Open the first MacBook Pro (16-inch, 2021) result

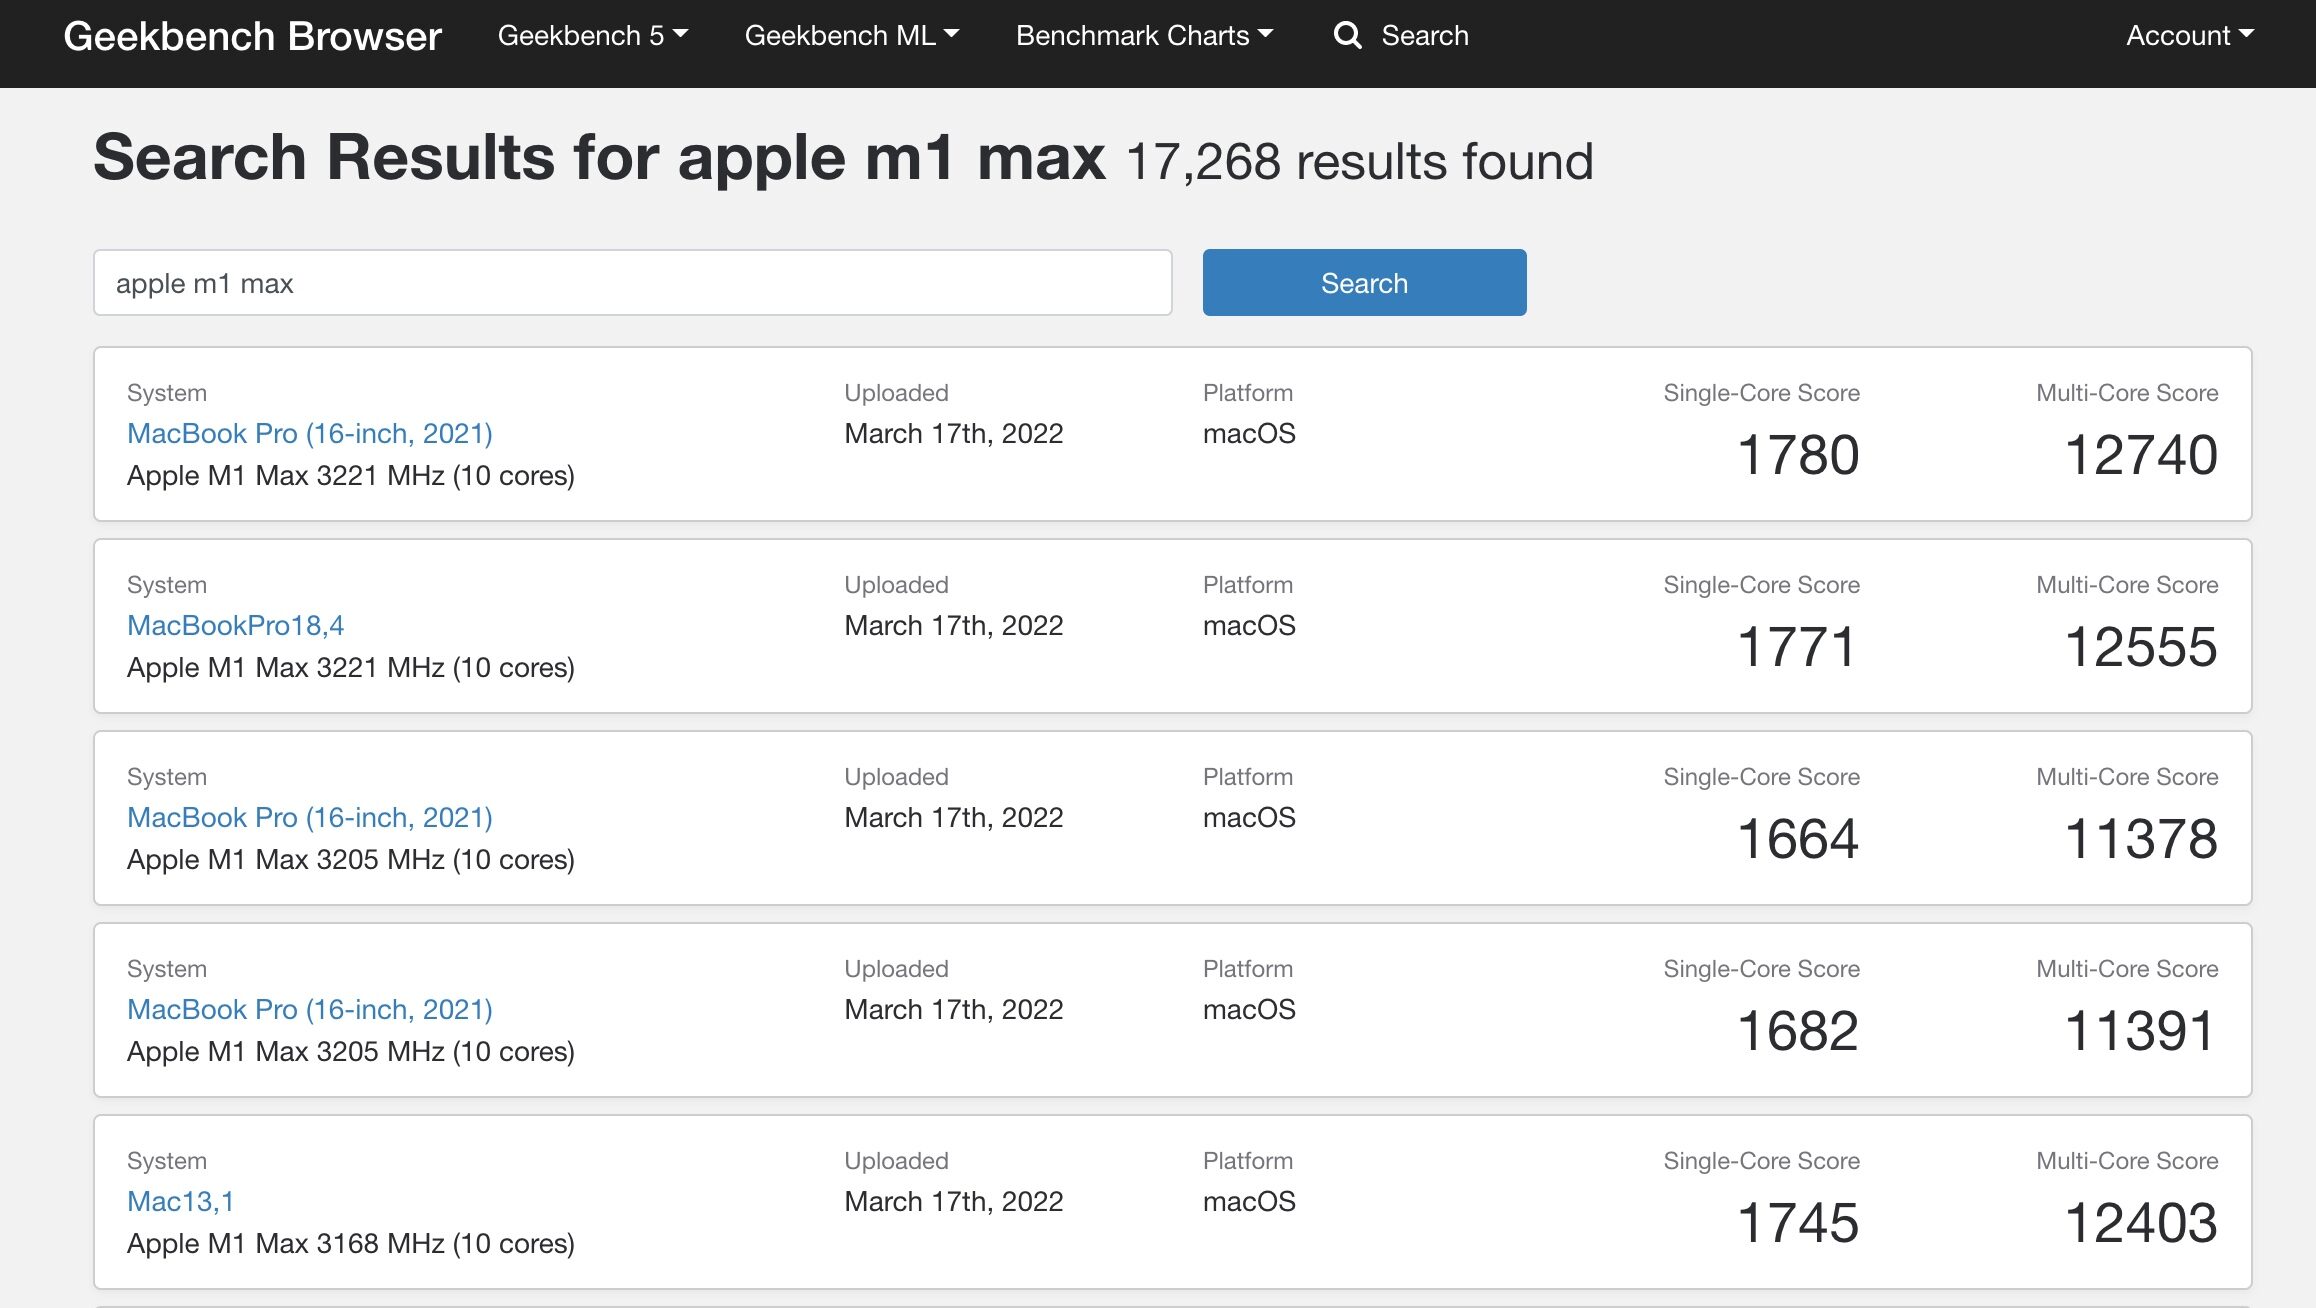point(310,433)
